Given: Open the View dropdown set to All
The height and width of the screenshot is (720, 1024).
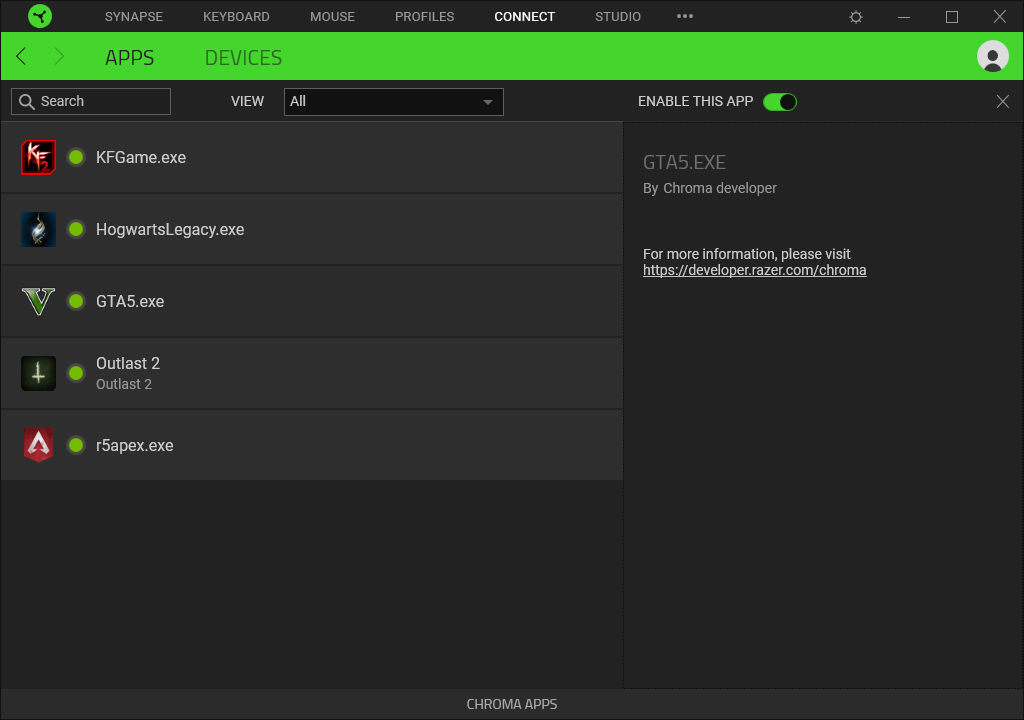Looking at the screenshot, I should click(x=394, y=102).
